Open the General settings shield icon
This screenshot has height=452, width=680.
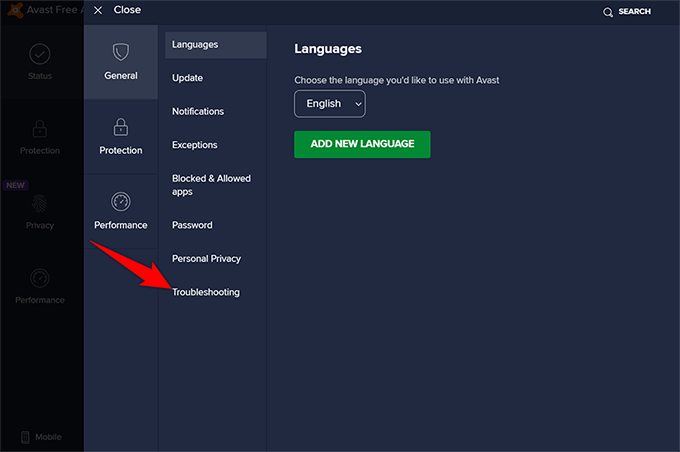point(121,52)
